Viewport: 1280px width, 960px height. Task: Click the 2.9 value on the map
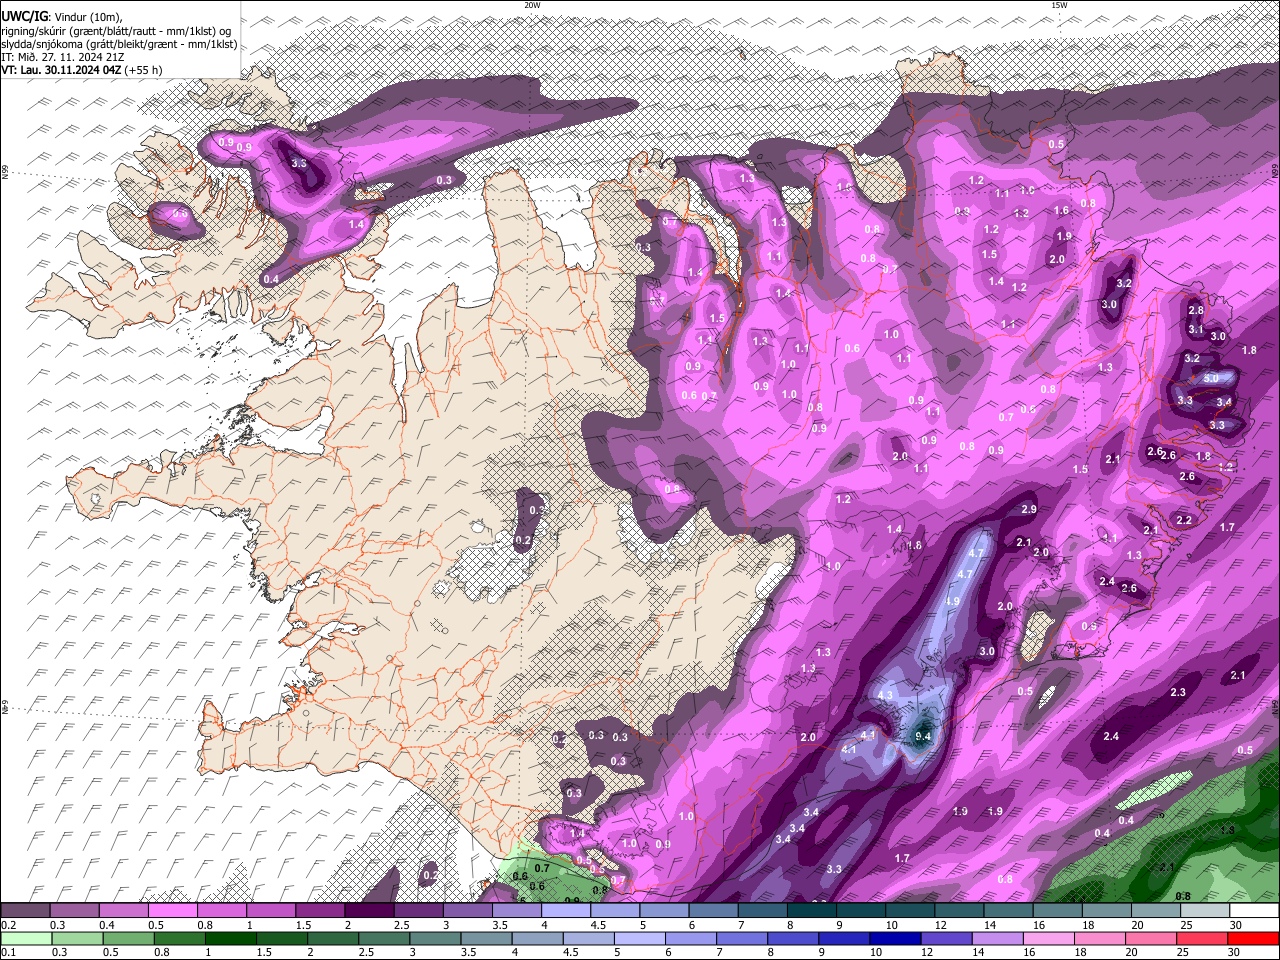(1029, 510)
